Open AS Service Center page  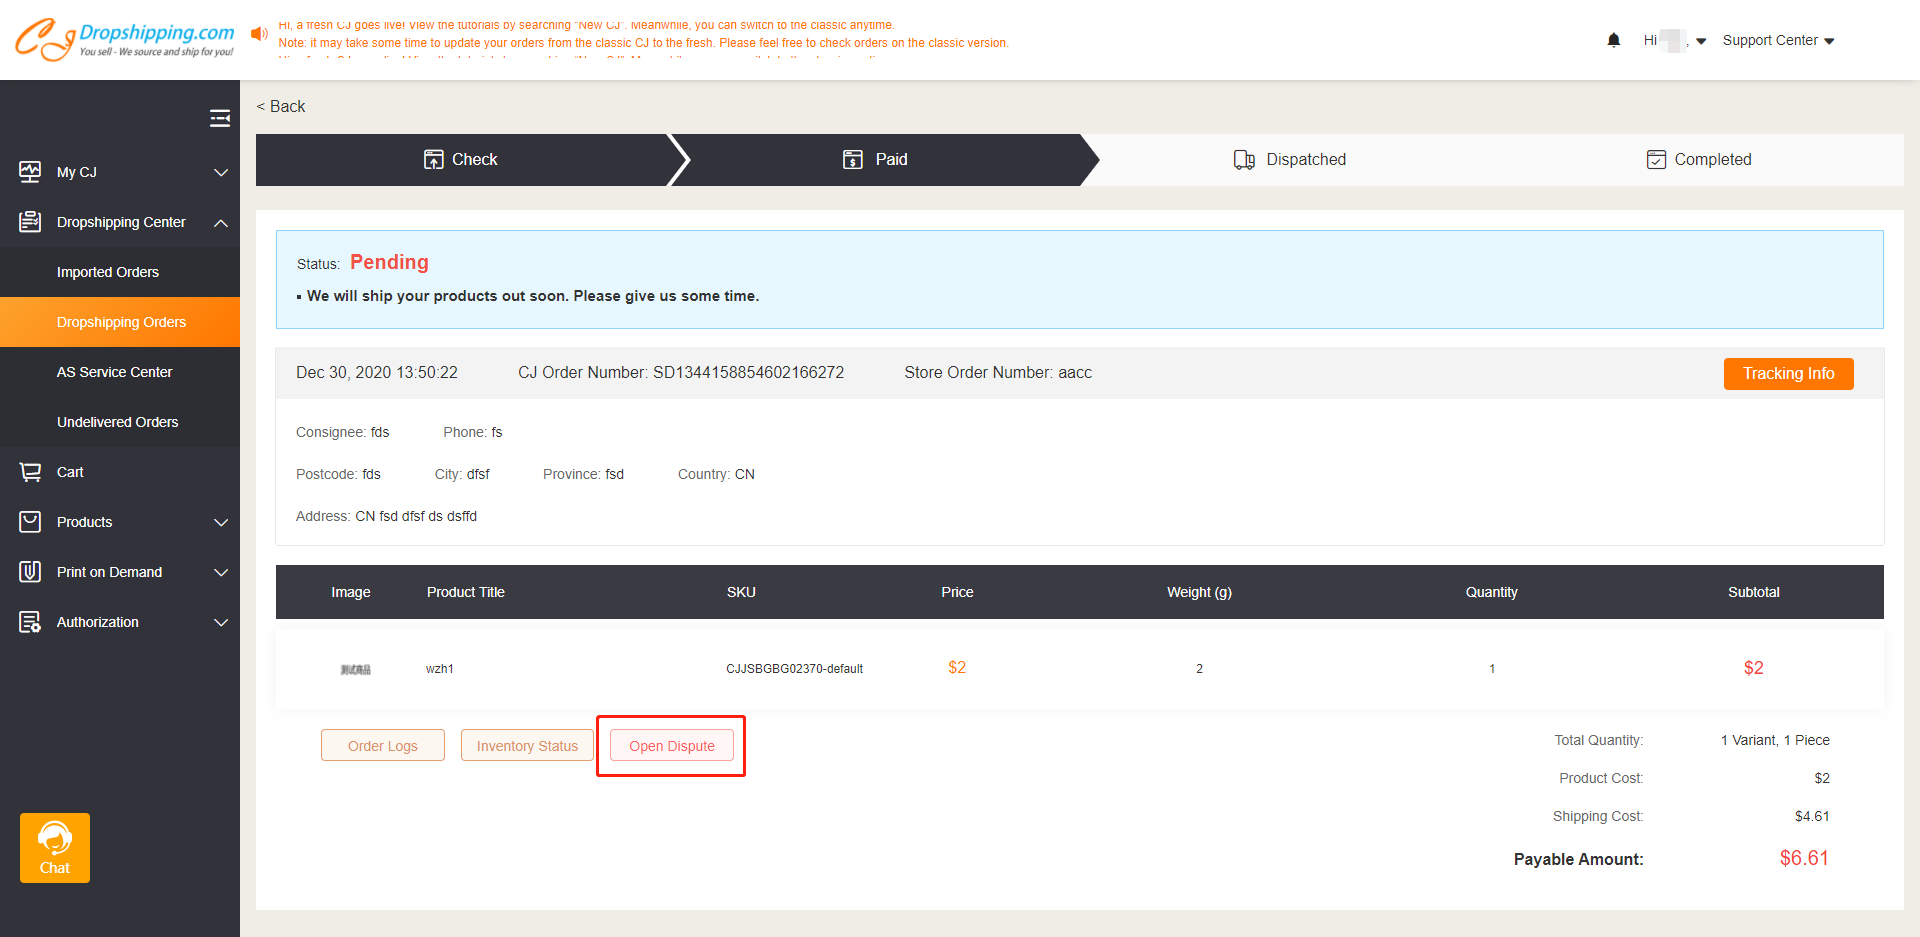[x=114, y=372]
